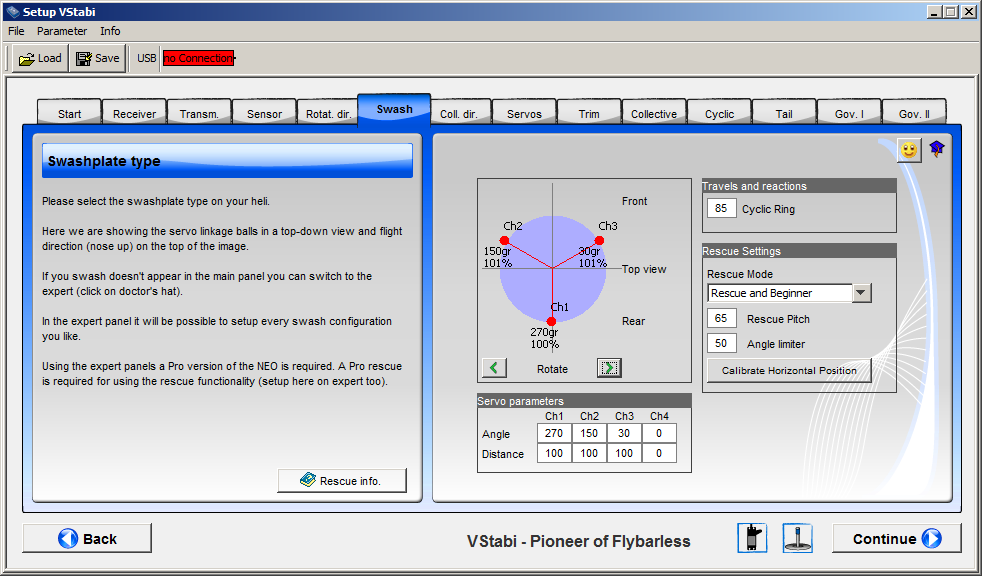Click Continue to next setup step
Screen dimensions: 982x576
[897, 538]
